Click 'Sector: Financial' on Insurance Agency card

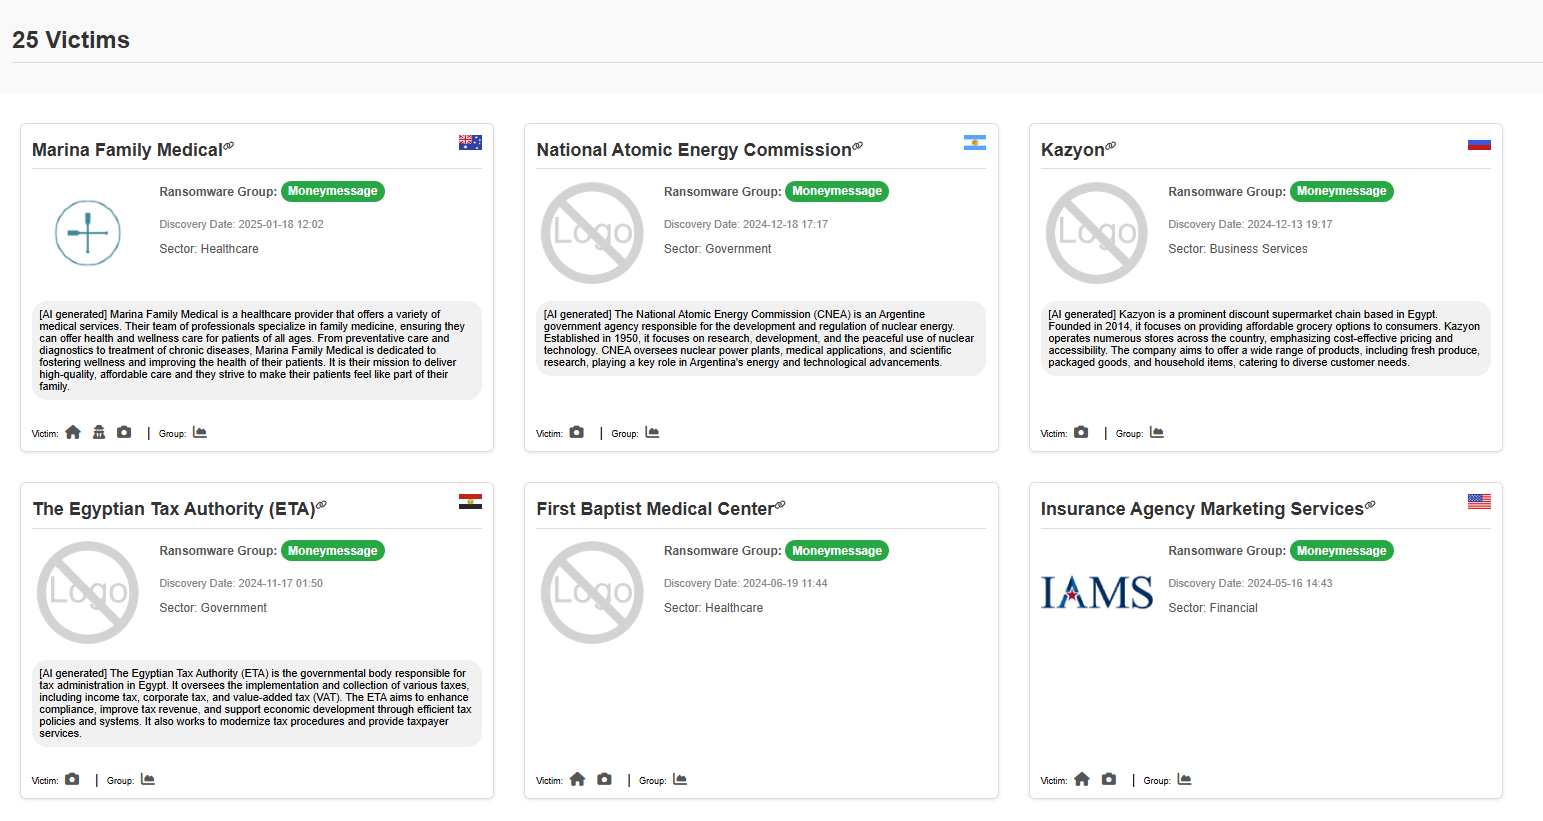coord(1213,608)
